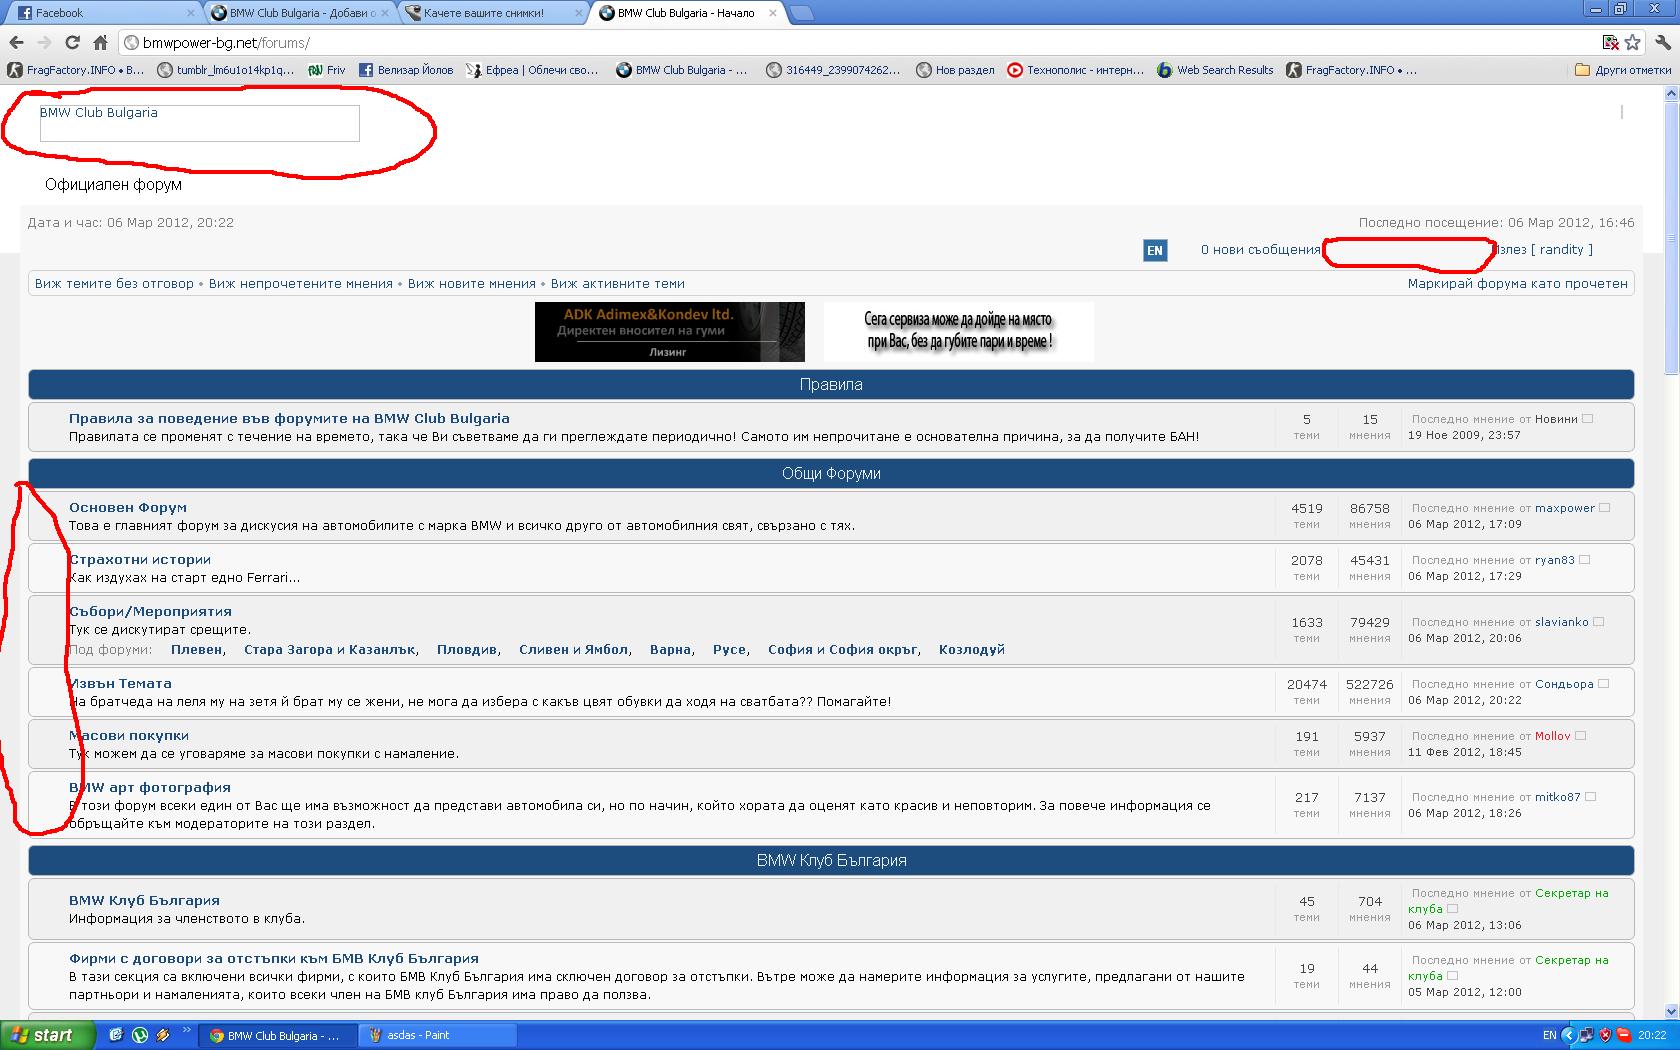1680x1050 pixels.
Task: Go back with the browser back arrow
Action: (x=16, y=43)
